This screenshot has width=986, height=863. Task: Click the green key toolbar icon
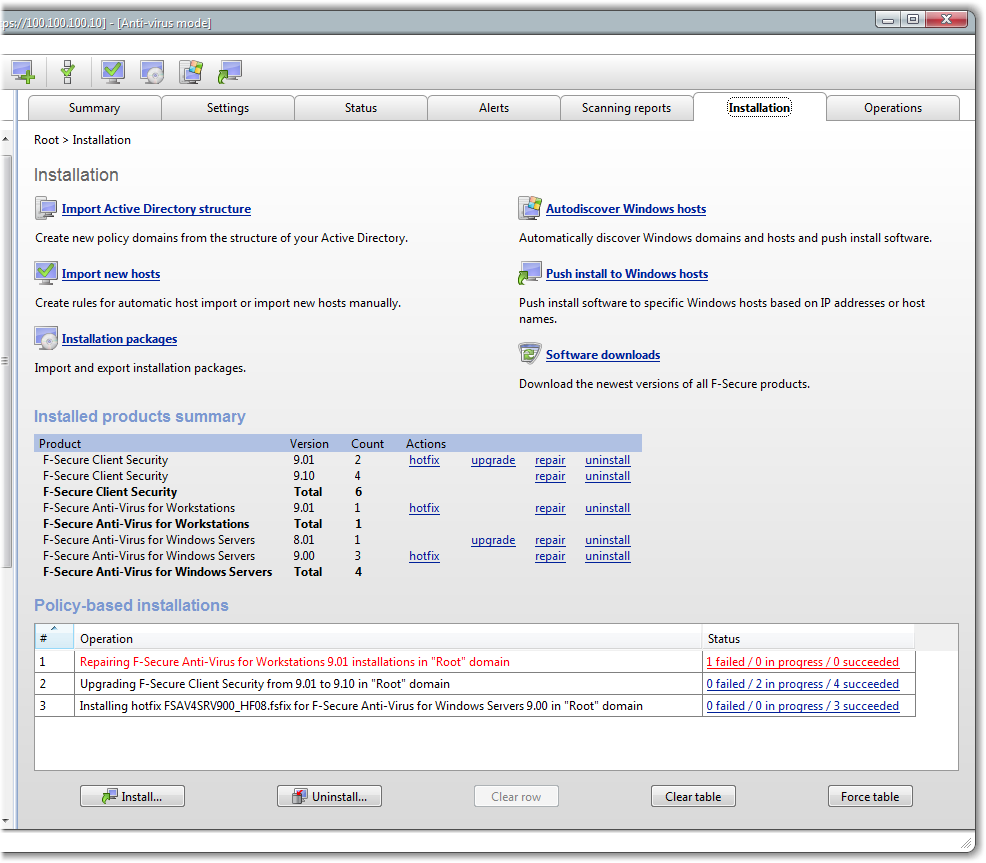pos(68,72)
